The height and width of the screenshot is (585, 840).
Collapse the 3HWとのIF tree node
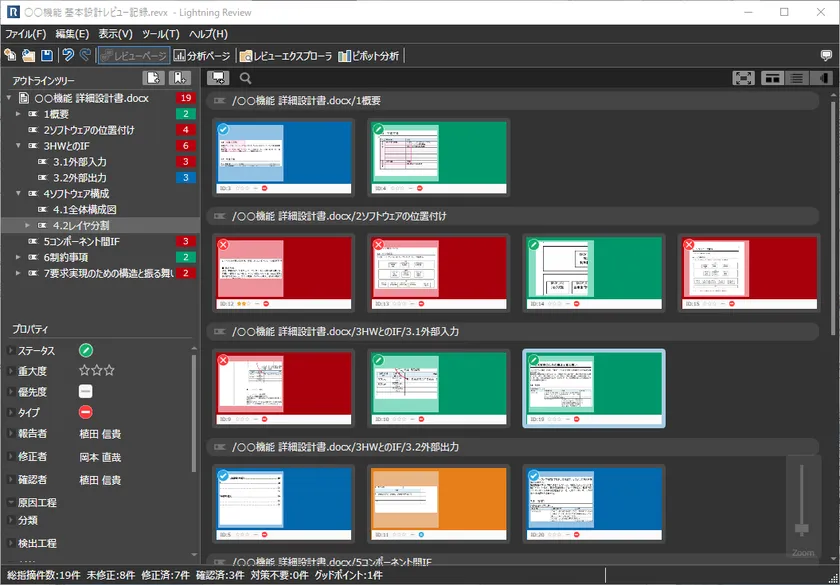[x=18, y=146]
